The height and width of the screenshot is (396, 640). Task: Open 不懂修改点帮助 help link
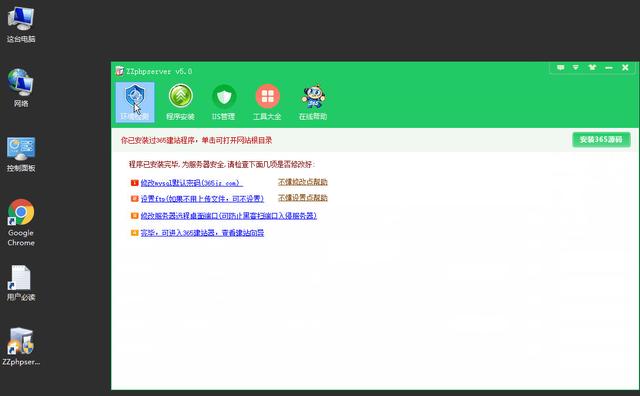click(303, 182)
